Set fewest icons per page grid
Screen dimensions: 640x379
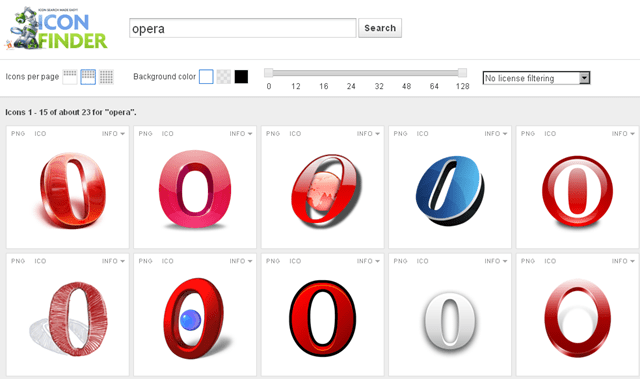tap(70, 77)
